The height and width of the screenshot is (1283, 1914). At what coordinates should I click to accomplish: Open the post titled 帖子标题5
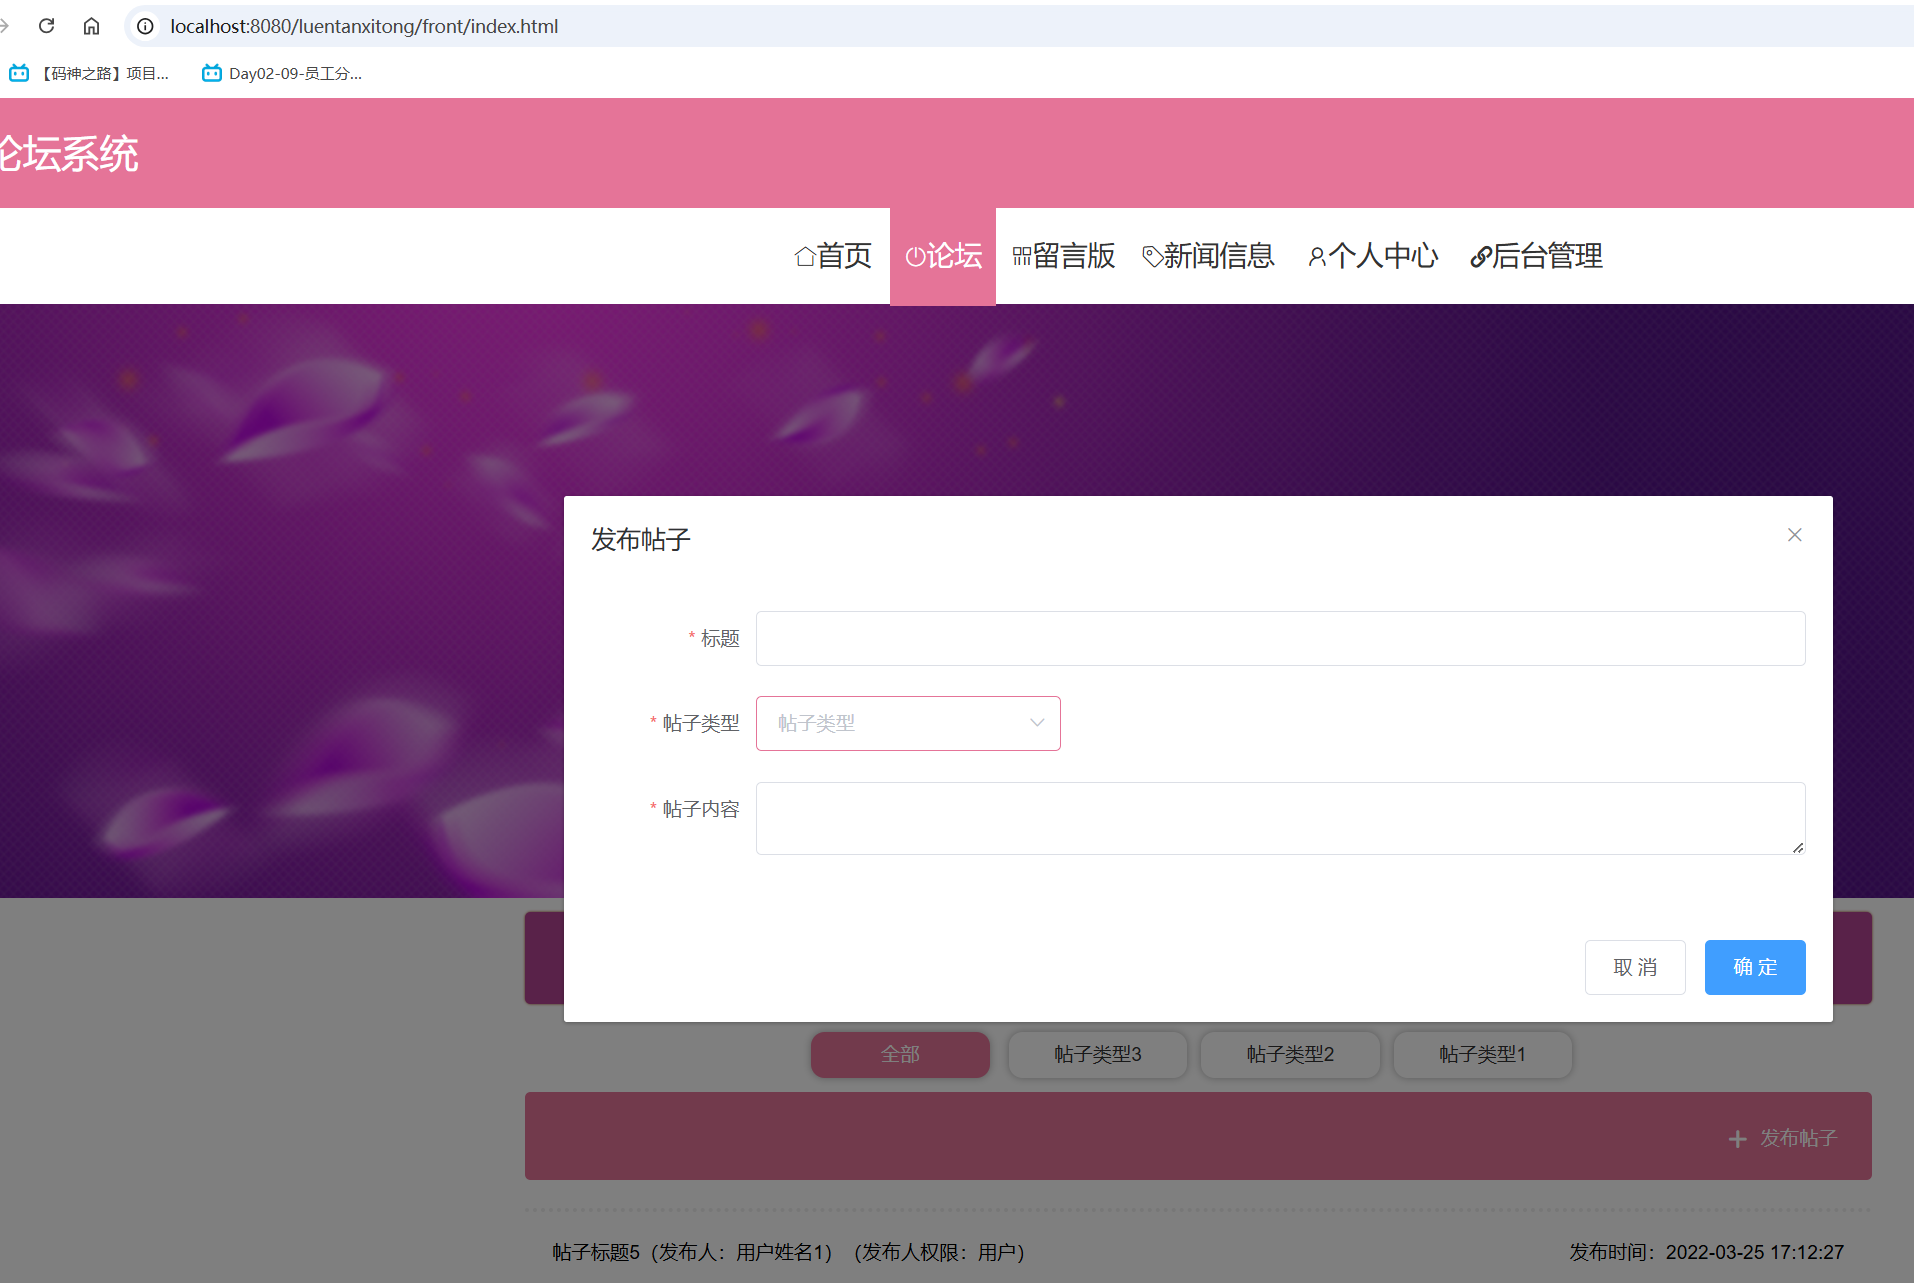(788, 1252)
